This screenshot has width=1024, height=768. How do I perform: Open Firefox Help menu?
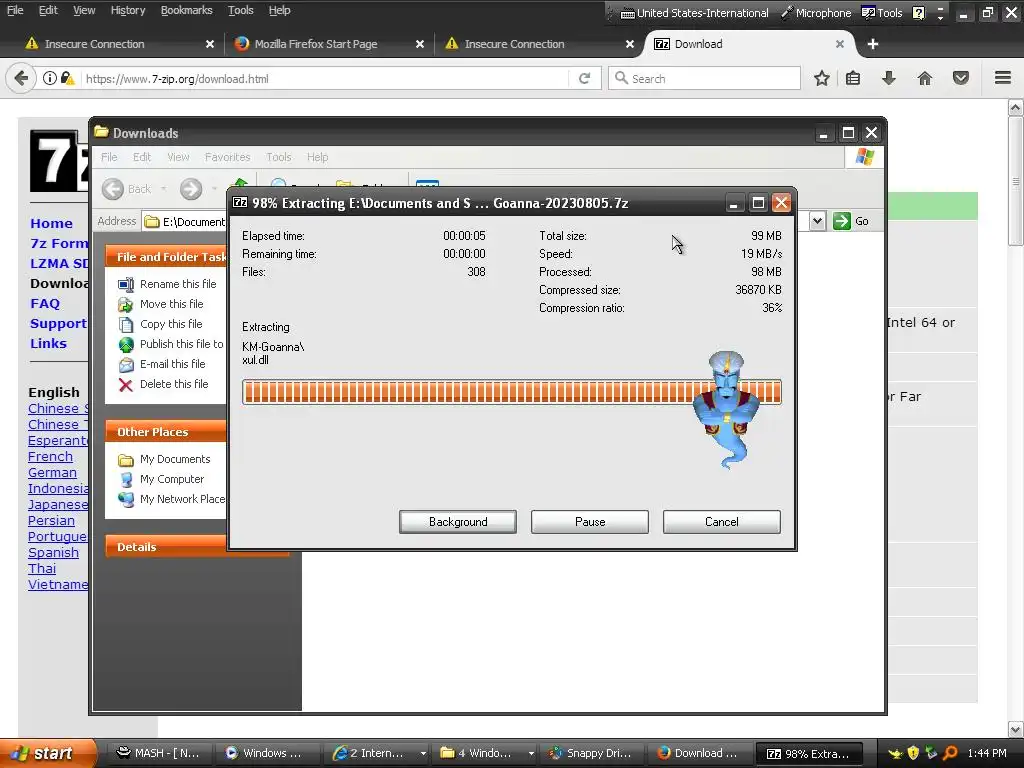(x=280, y=10)
